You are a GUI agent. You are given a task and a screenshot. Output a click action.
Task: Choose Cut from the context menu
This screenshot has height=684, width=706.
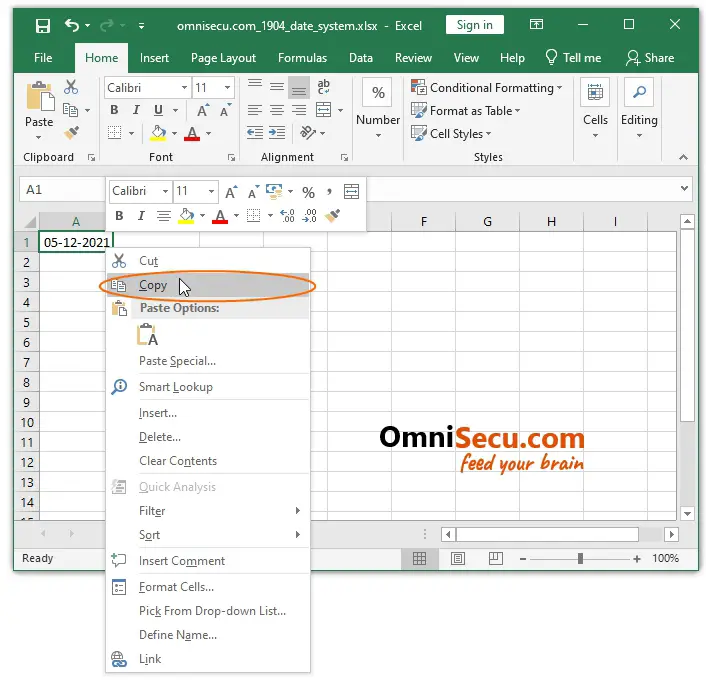click(x=208, y=261)
